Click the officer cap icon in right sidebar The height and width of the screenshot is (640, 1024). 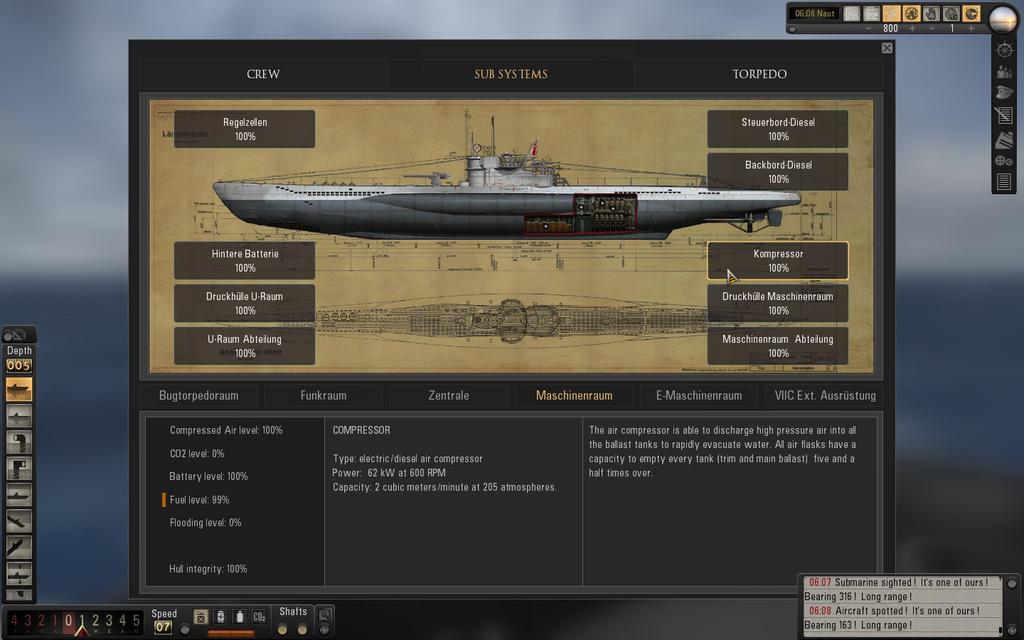click(1004, 93)
